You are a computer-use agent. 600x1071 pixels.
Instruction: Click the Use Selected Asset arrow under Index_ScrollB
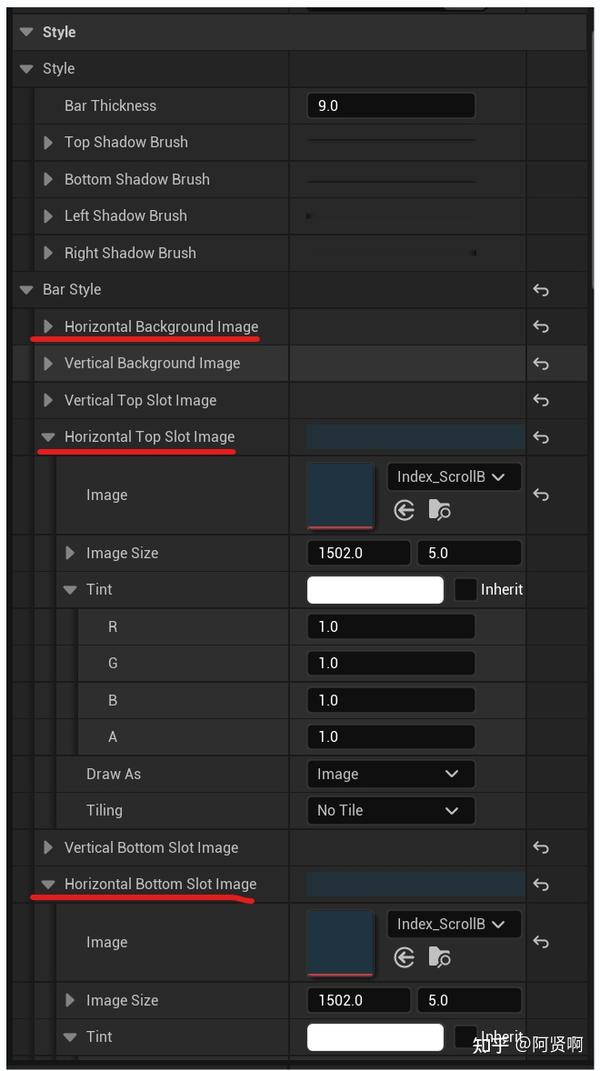404,510
